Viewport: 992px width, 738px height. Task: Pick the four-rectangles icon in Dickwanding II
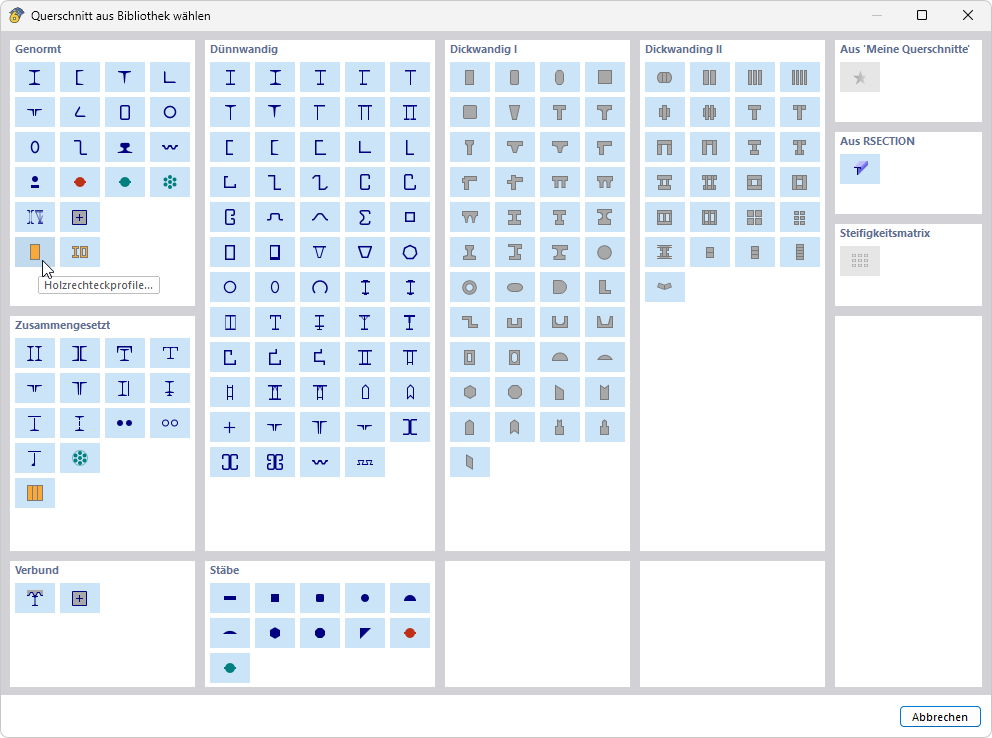(x=800, y=77)
